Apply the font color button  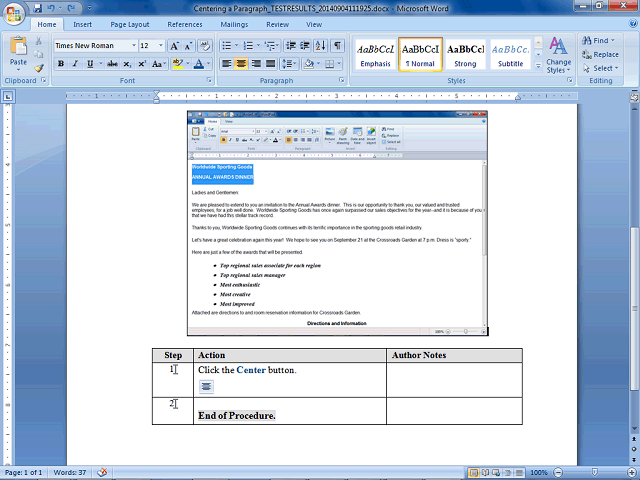[x=199, y=64]
